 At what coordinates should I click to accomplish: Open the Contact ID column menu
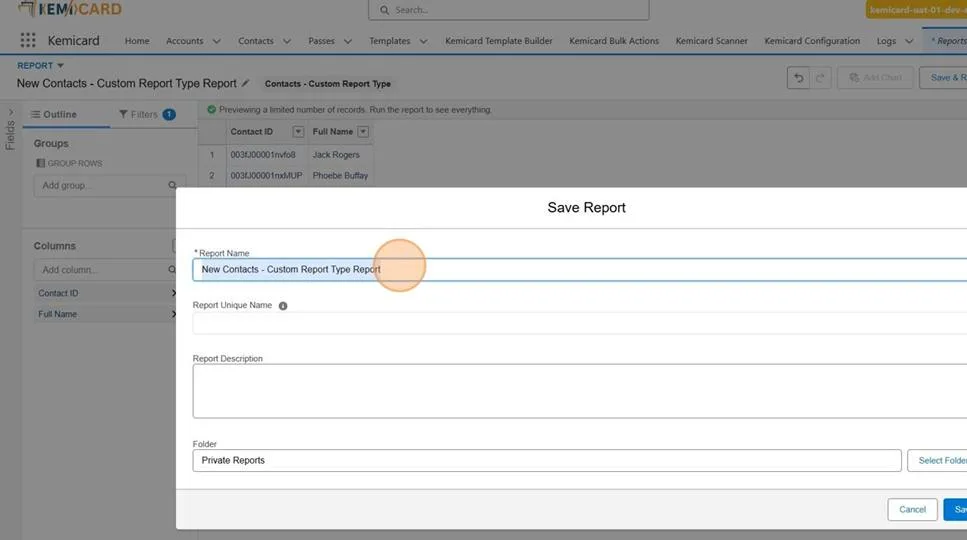(298, 132)
